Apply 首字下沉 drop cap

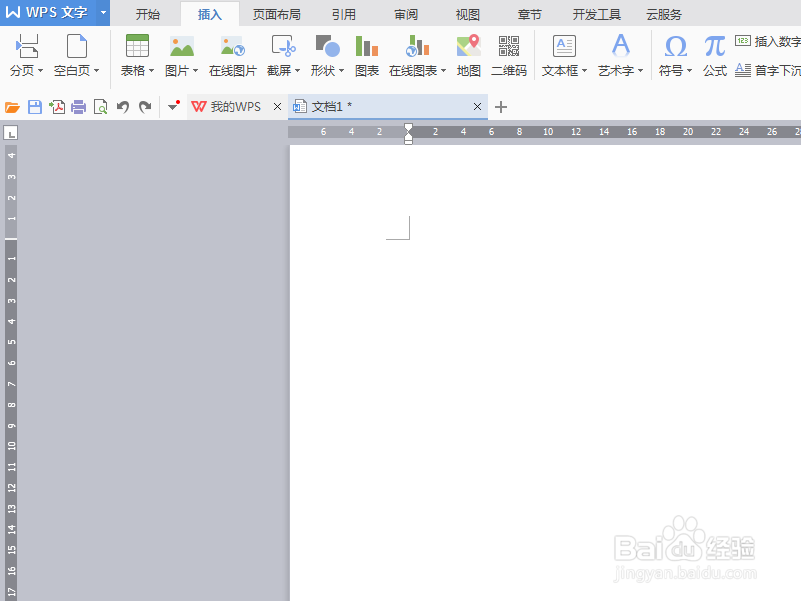click(768, 70)
